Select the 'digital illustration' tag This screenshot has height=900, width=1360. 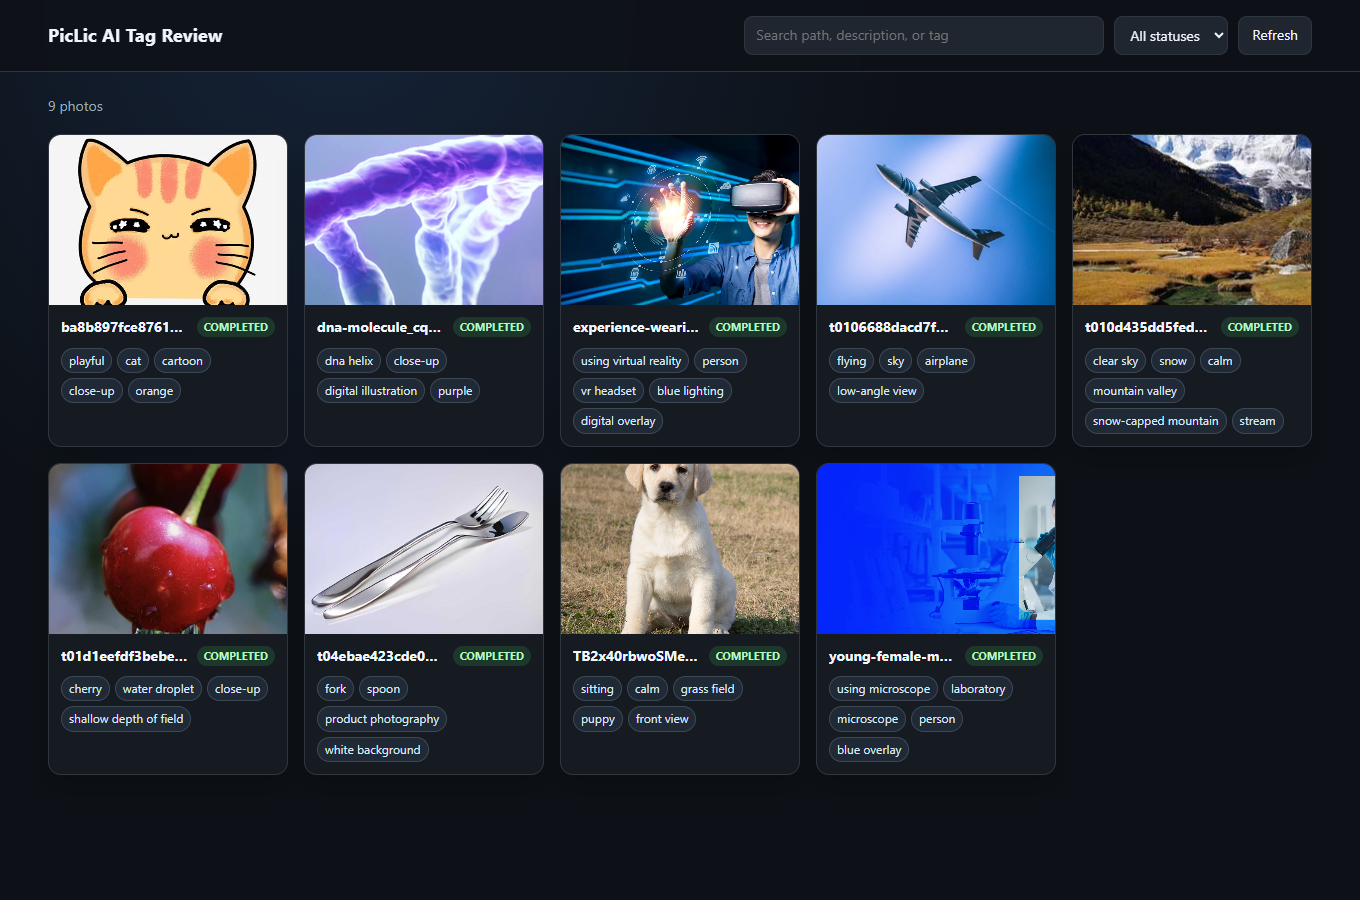[371, 391]
